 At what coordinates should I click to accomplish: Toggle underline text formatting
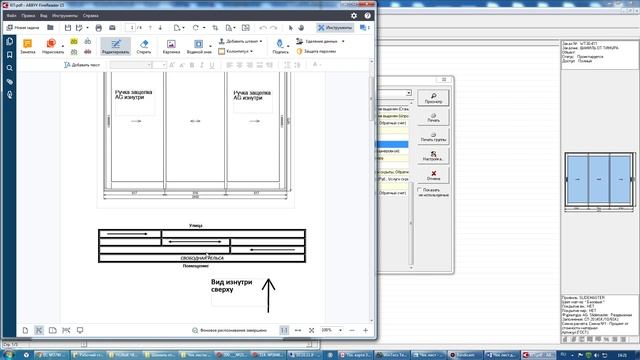(x=211, y=65)
